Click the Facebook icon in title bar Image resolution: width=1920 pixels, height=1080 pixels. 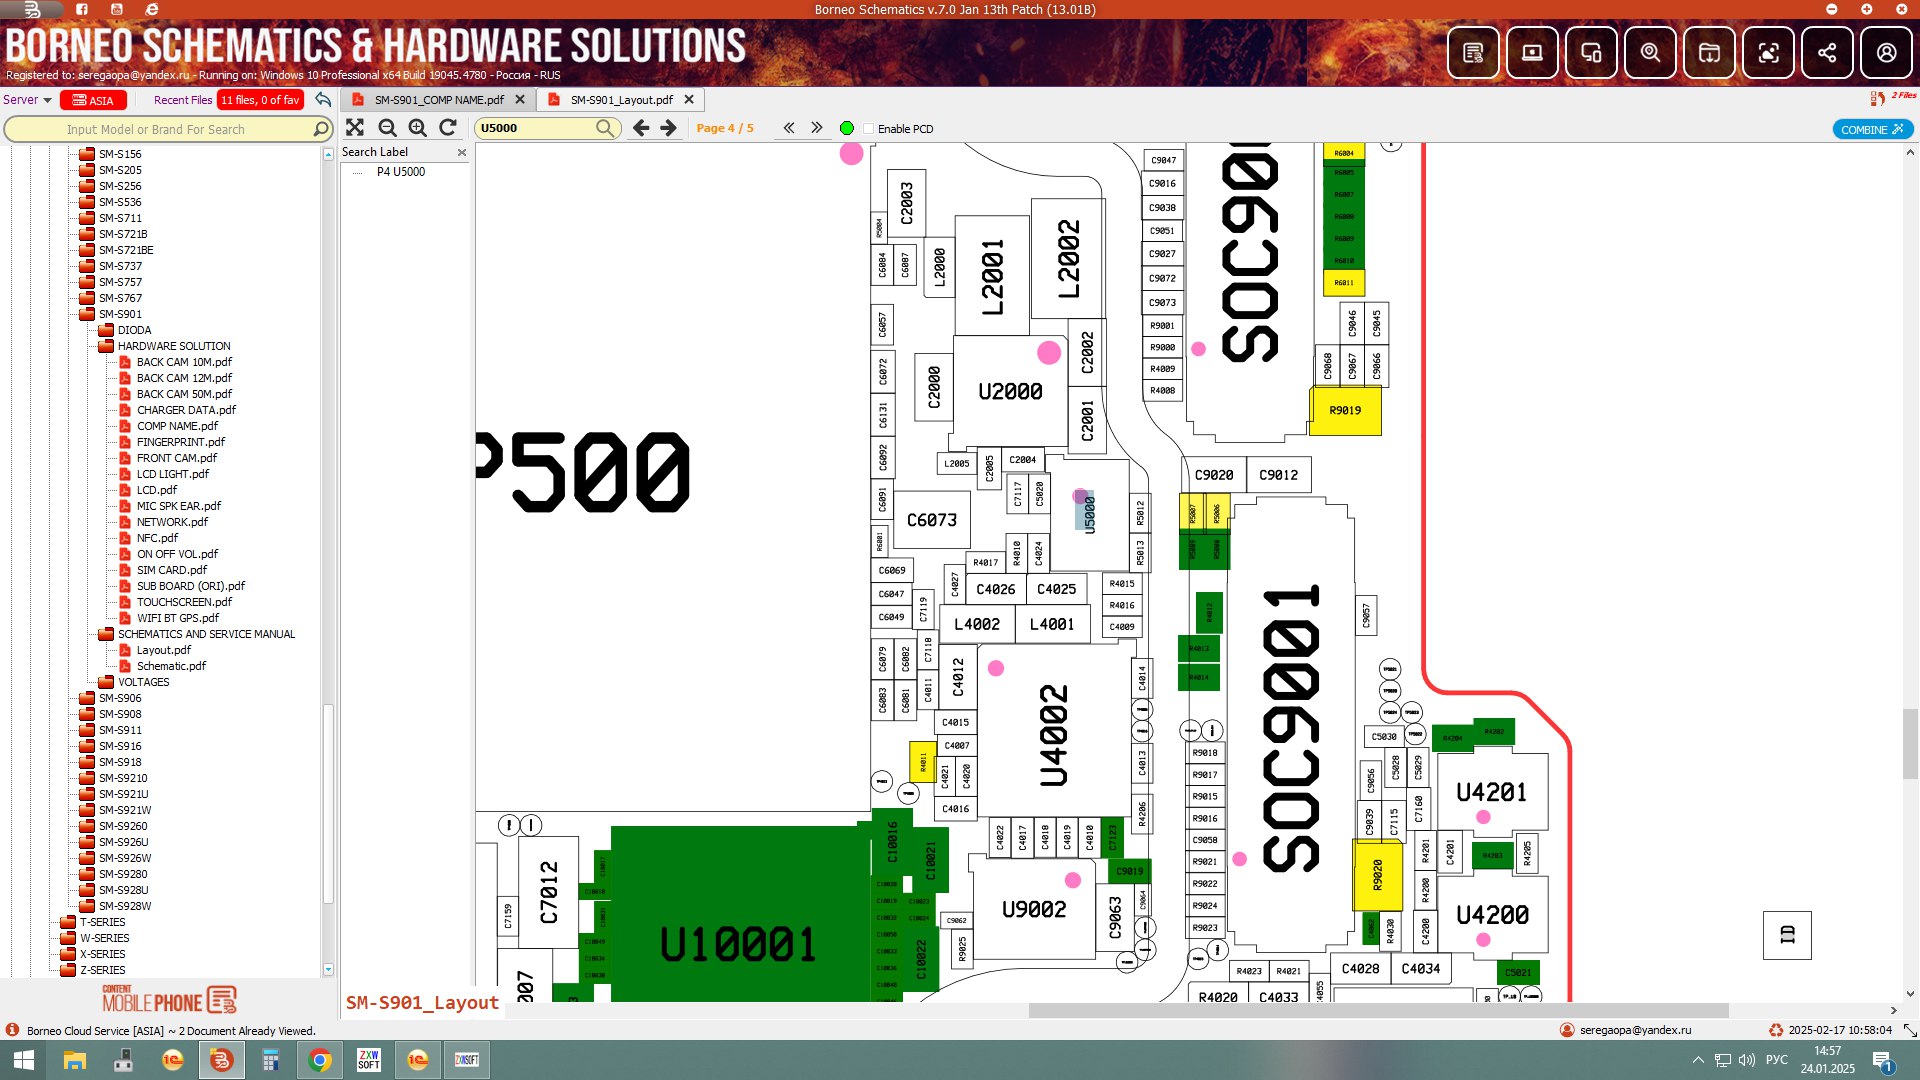point(82,9)
